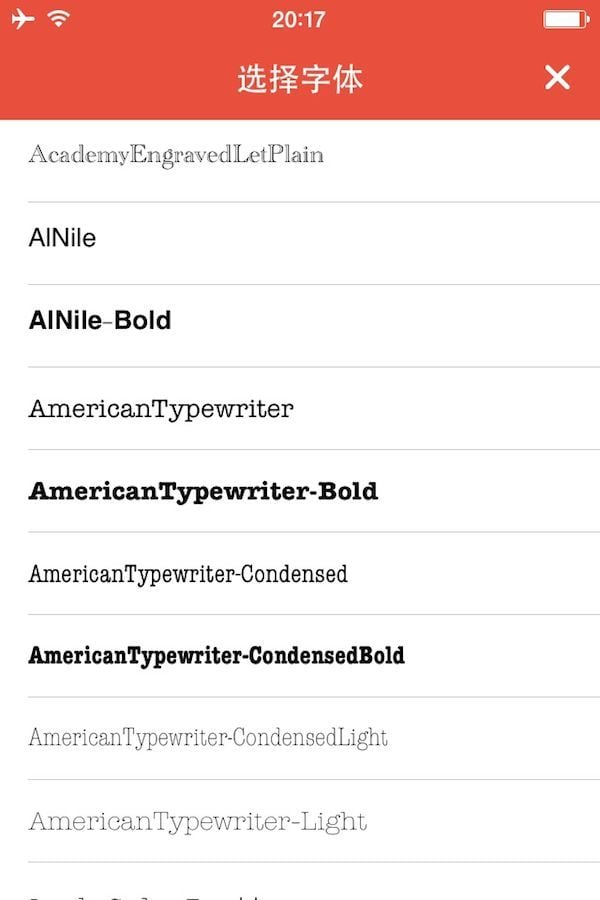Choose AmericanTypewriter-Bold from the list

tap(203, 491)
